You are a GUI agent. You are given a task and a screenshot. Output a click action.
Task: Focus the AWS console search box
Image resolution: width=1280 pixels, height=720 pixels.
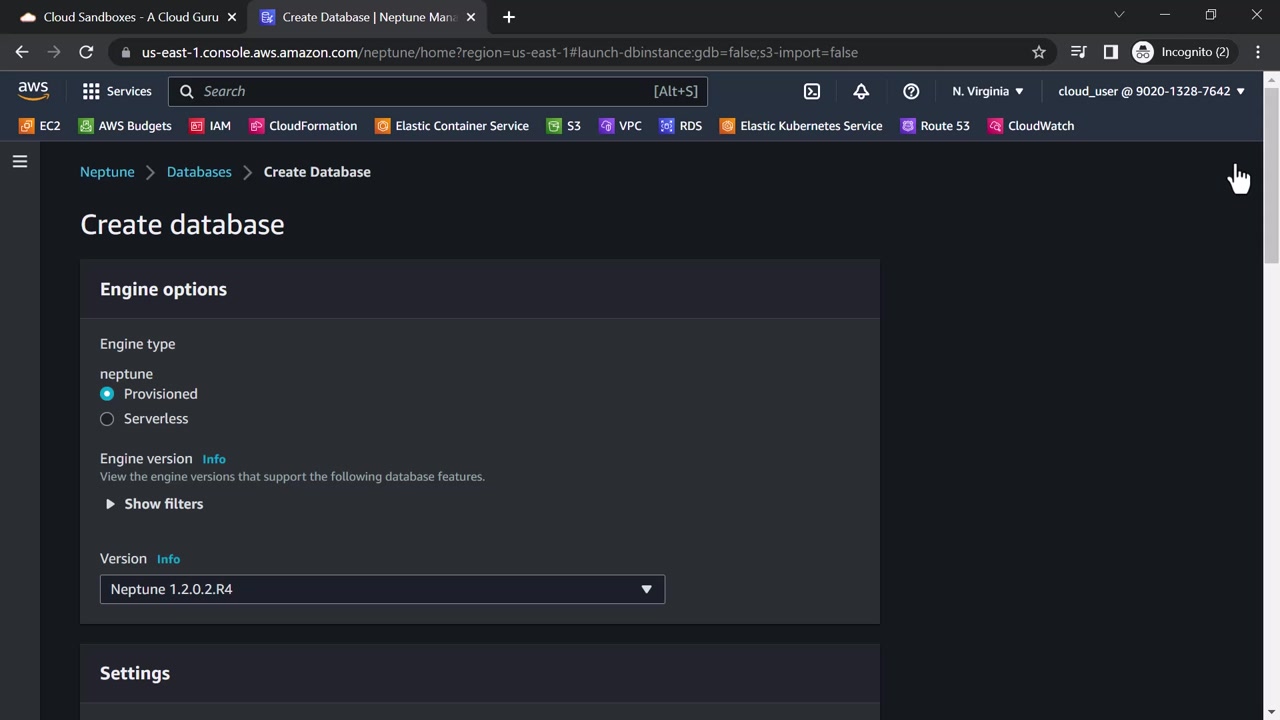(x=438, y=91)
